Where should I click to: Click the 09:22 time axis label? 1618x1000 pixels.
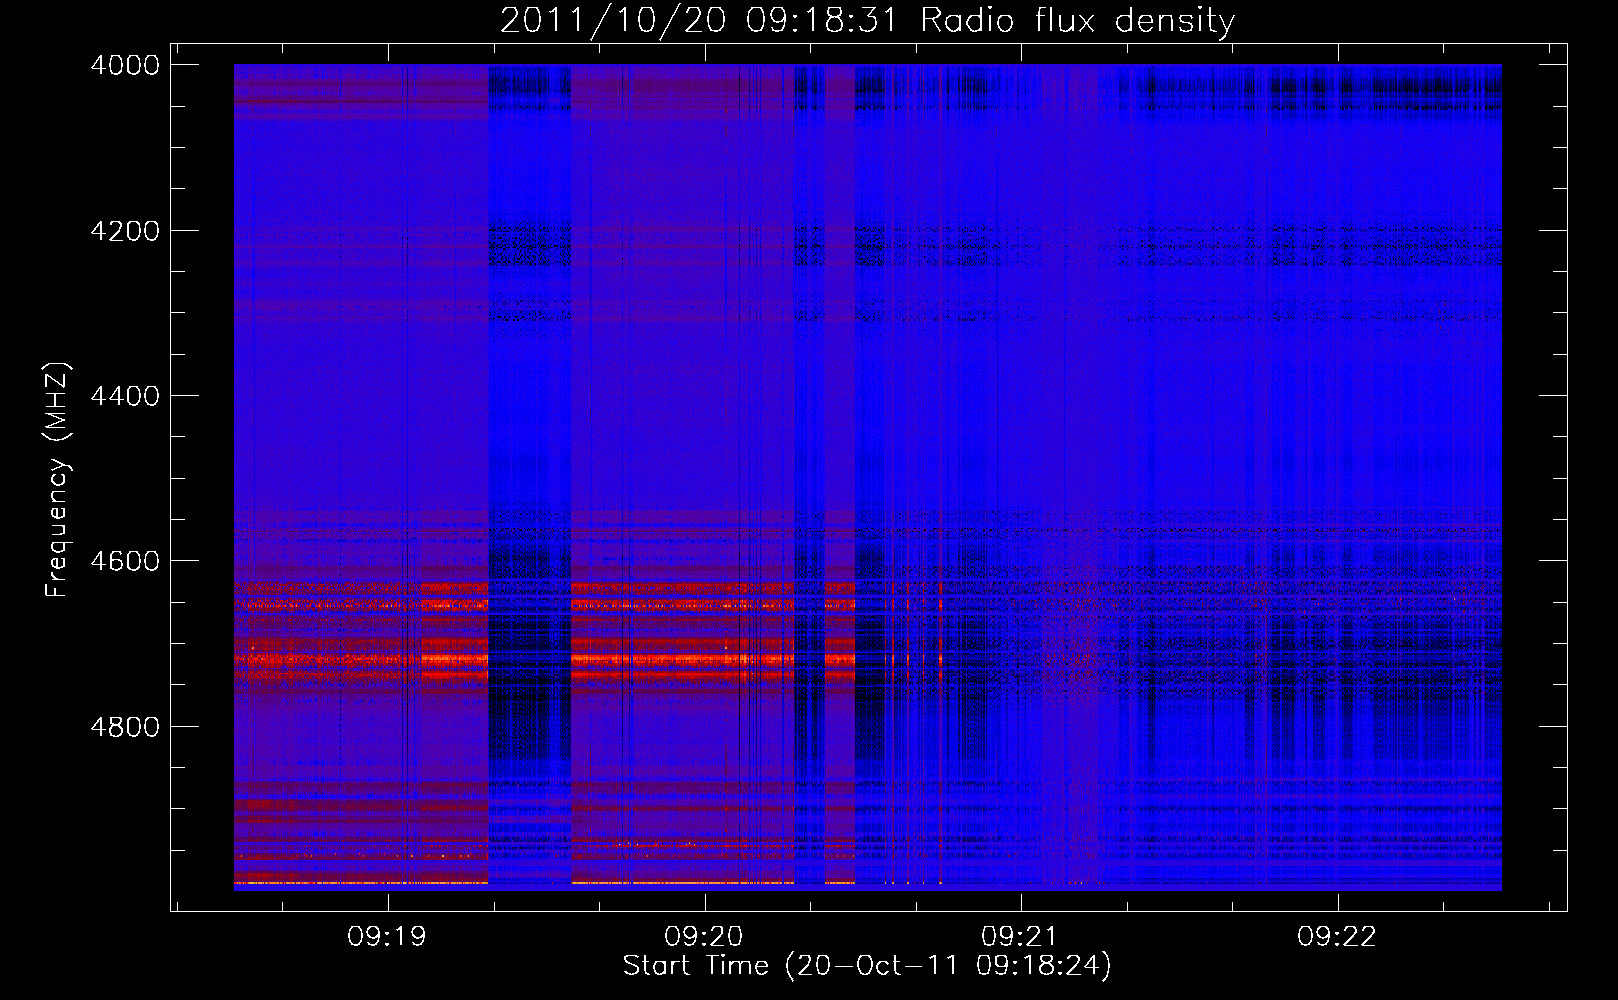tap(1337, 937)
